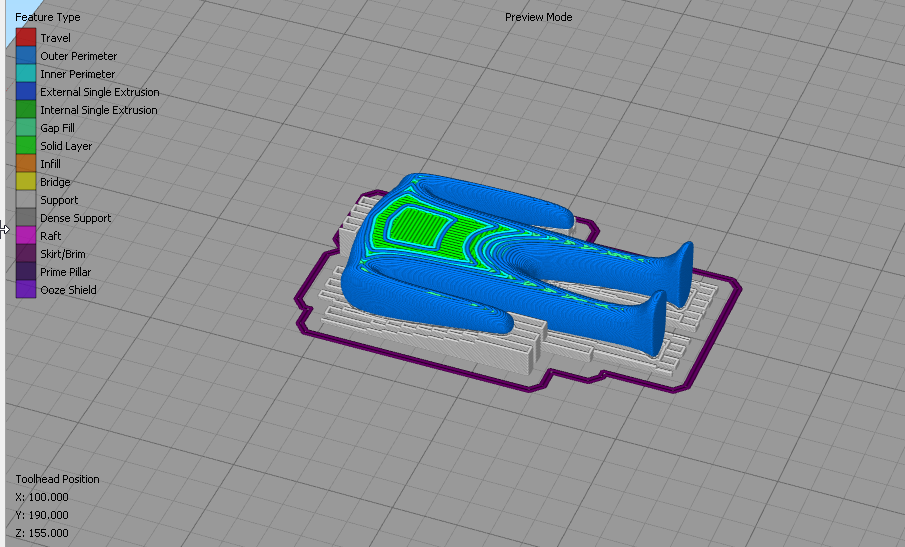Click the Internal Single Extrusion label
The image size is (905, 547).
(99, 110)
